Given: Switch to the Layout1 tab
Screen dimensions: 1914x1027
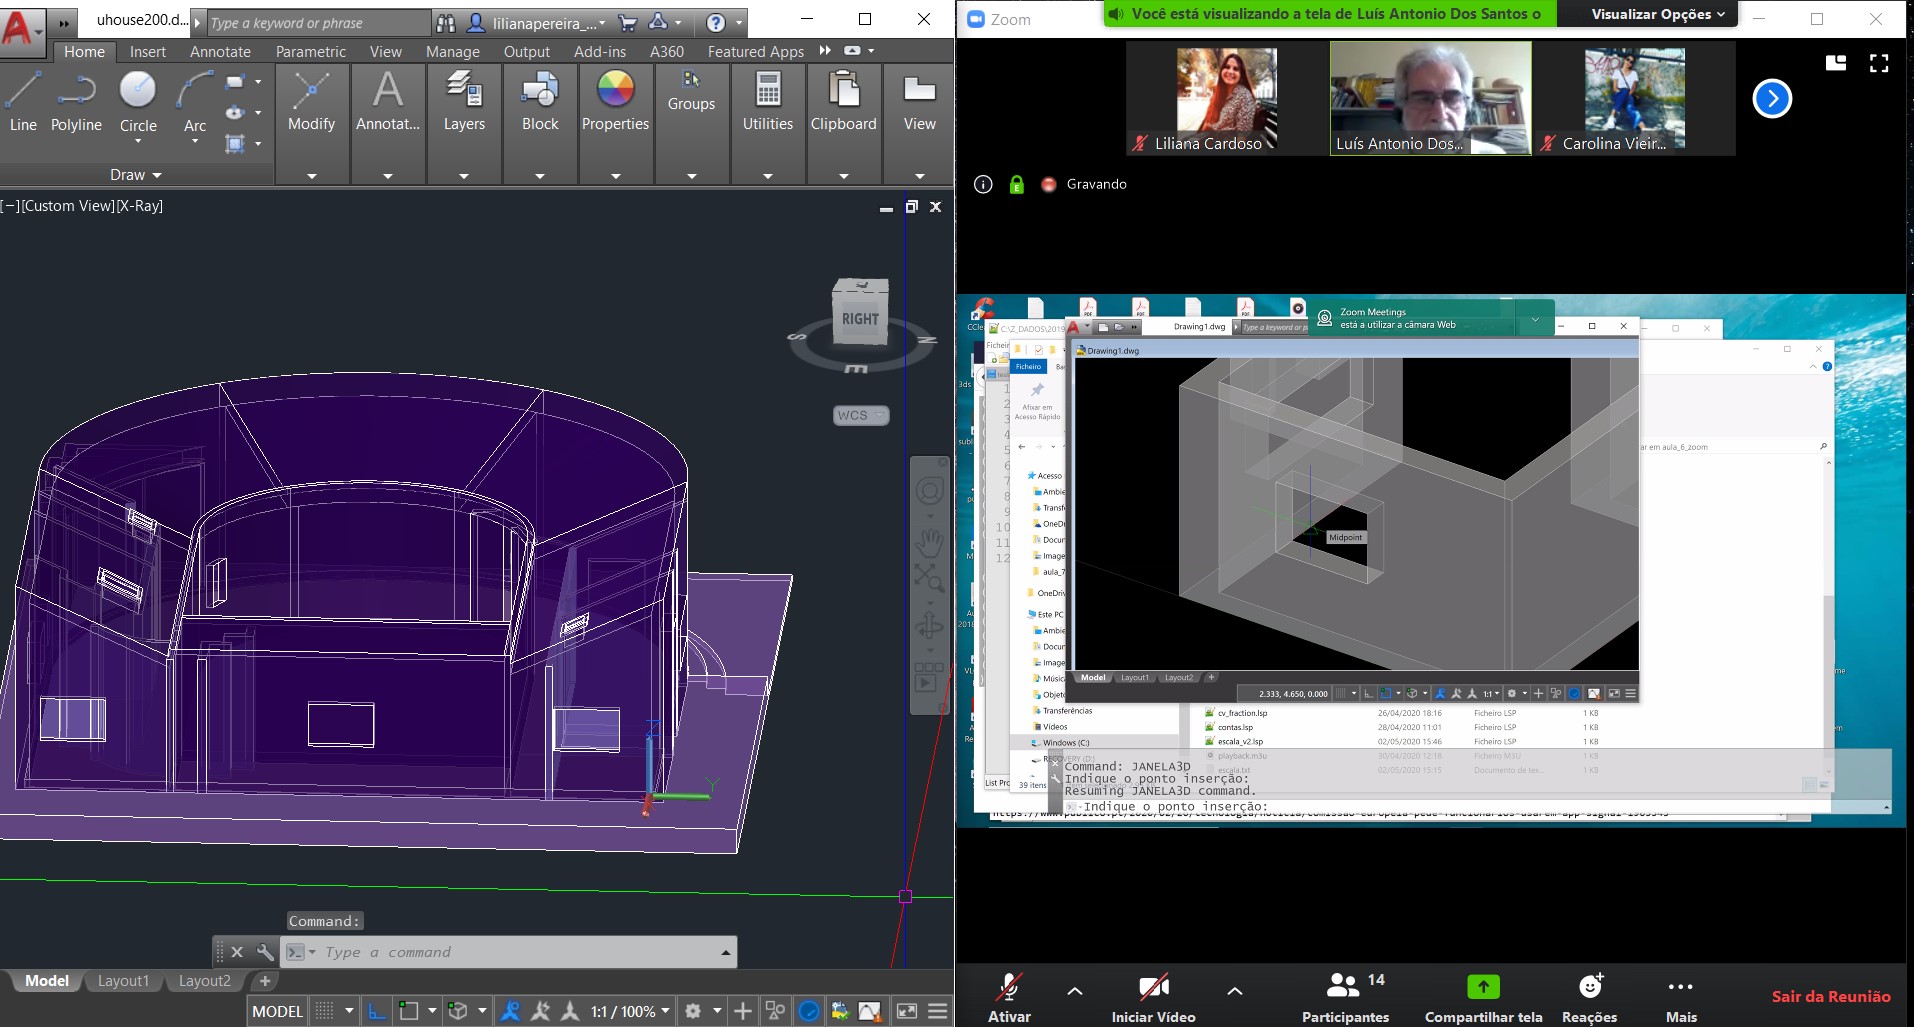Looking at the screenshot, I should [123, 981].
